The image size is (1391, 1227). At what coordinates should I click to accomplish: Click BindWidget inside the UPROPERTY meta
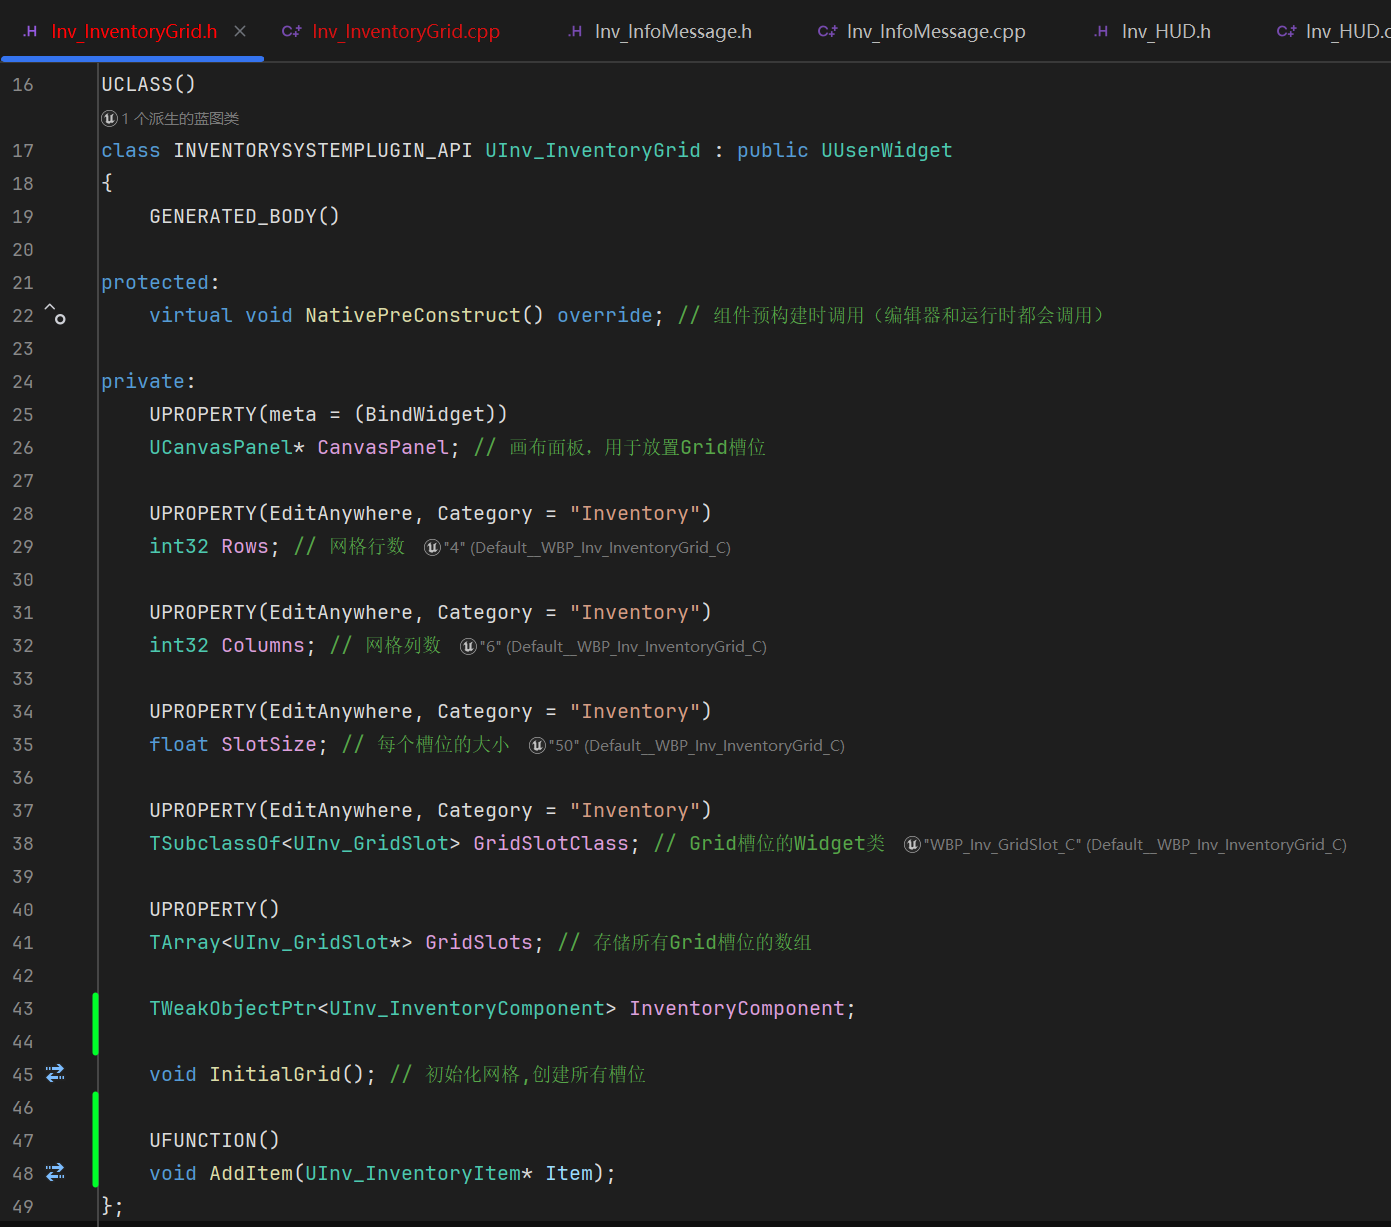(x=425, y=415)
